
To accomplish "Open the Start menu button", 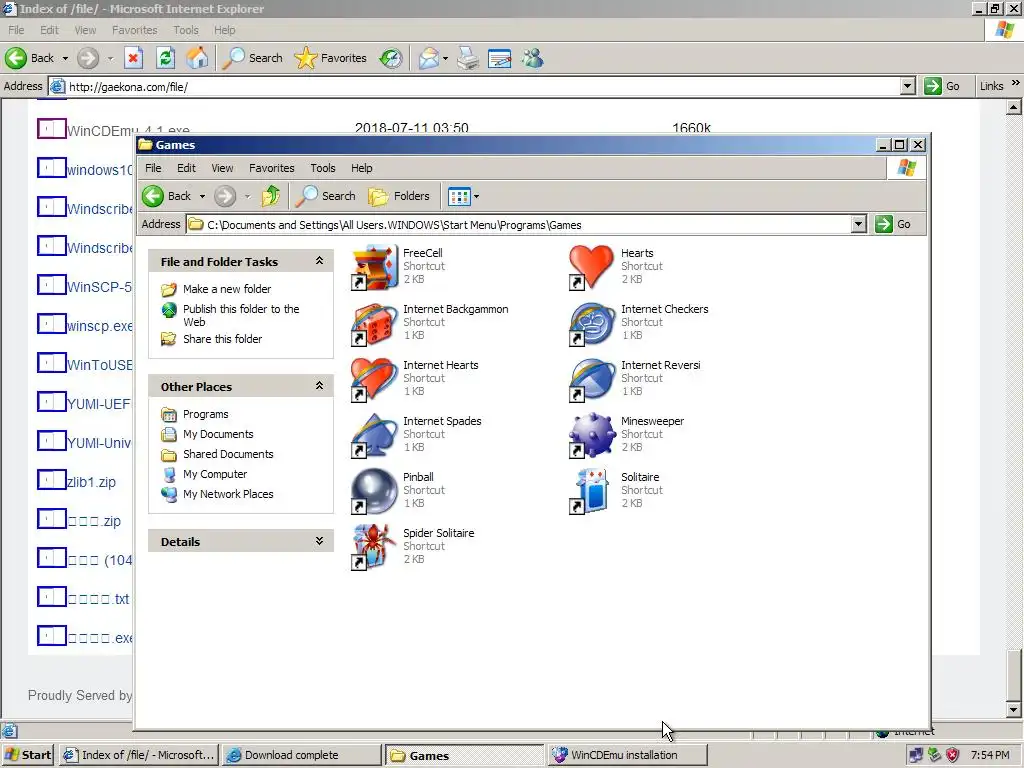I will 28,755.
